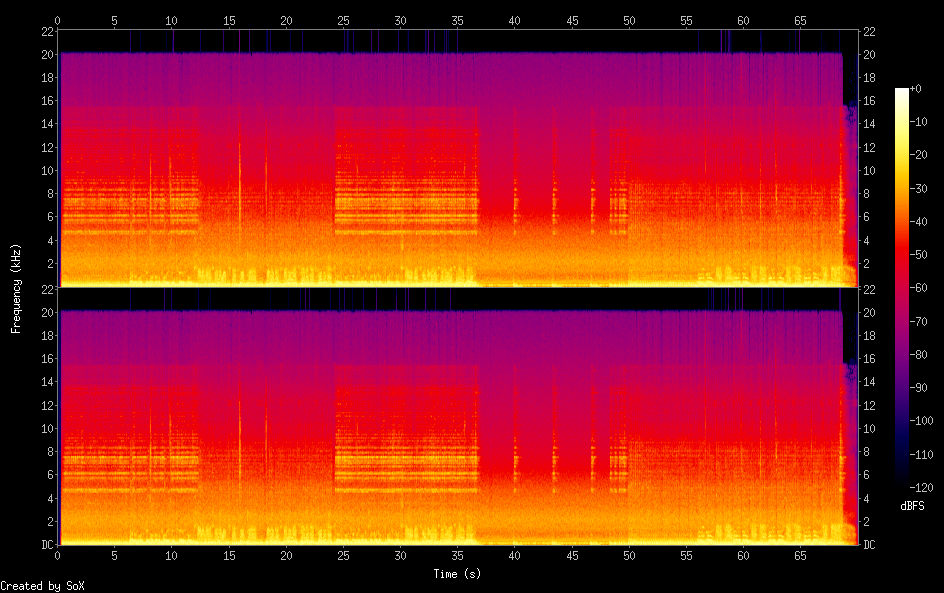
Task: Click "40" on the bottom time axis
Action: click(515, 556)
